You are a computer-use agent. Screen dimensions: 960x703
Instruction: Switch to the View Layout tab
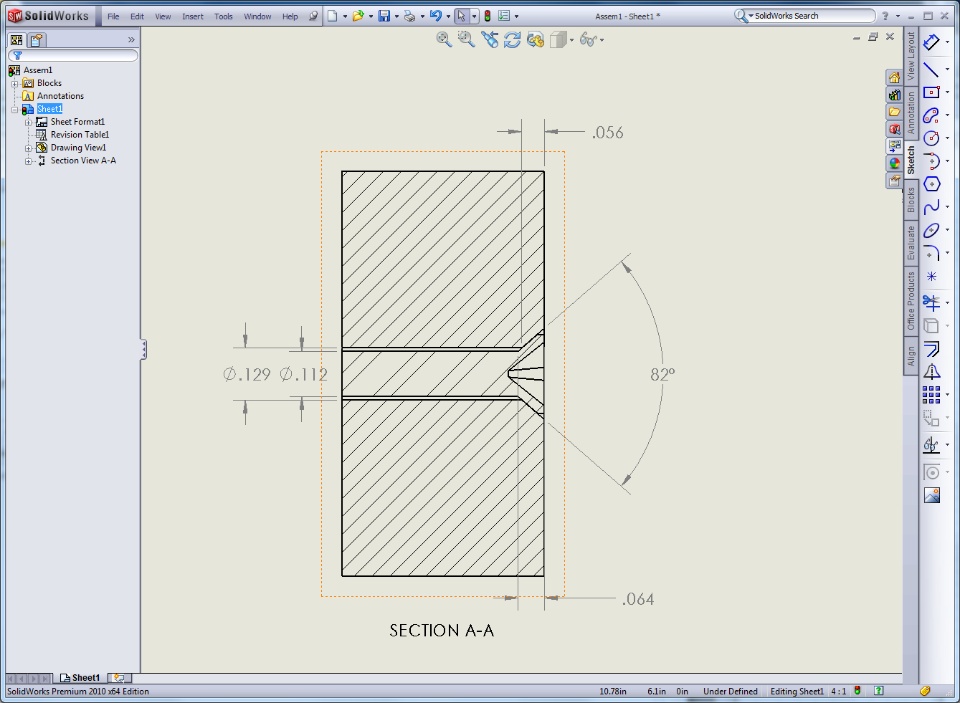911,56
